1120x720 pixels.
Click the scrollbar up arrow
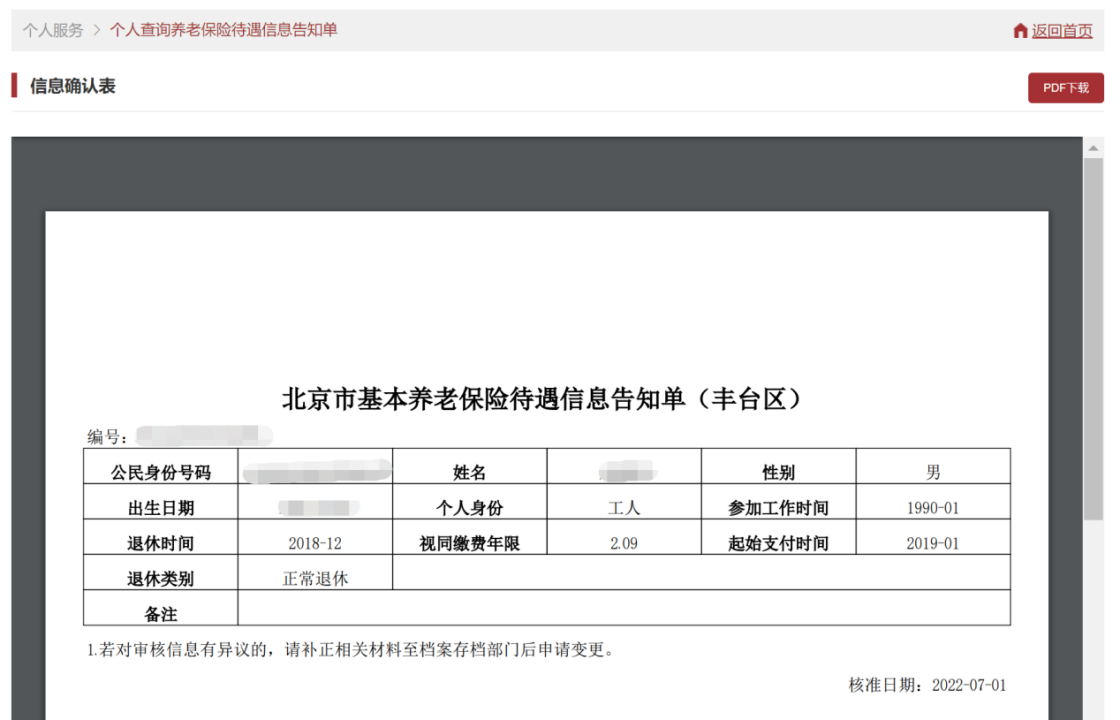[1093, 149]
